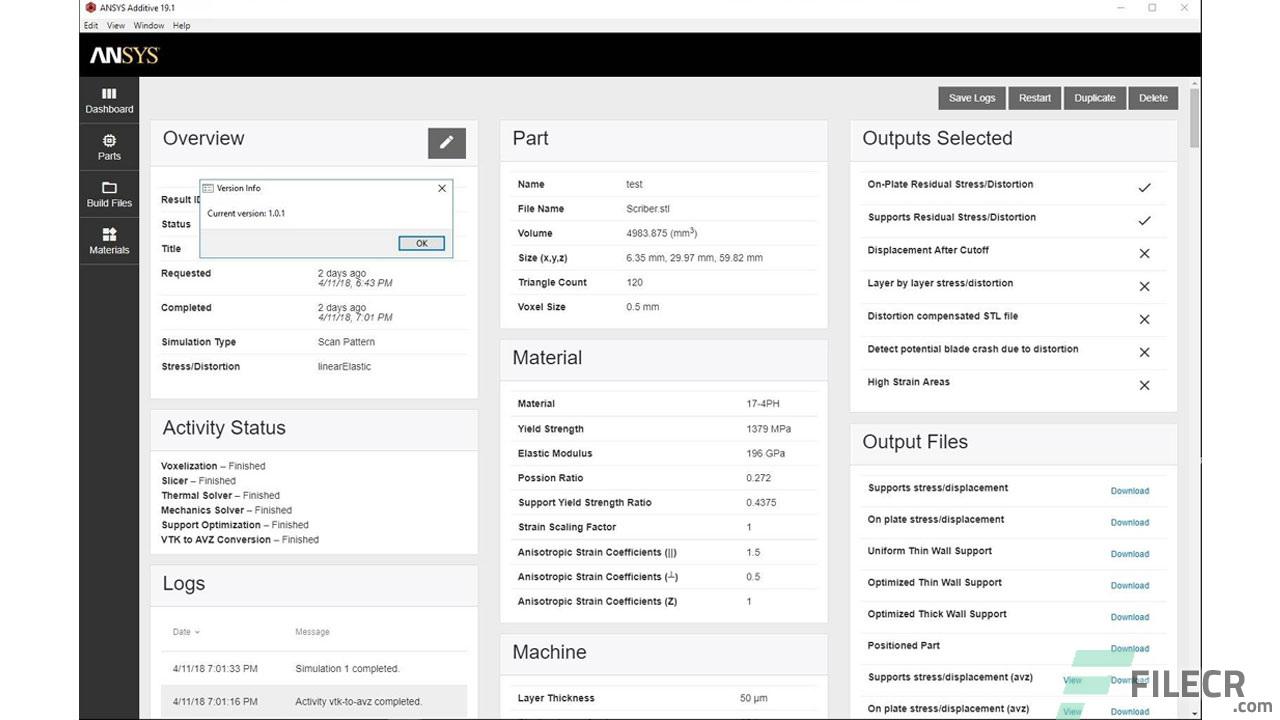Screen dimensions: 1280x720
Task: Click Yield Strength value '1379 MPa'
Action: pos(768,429)
